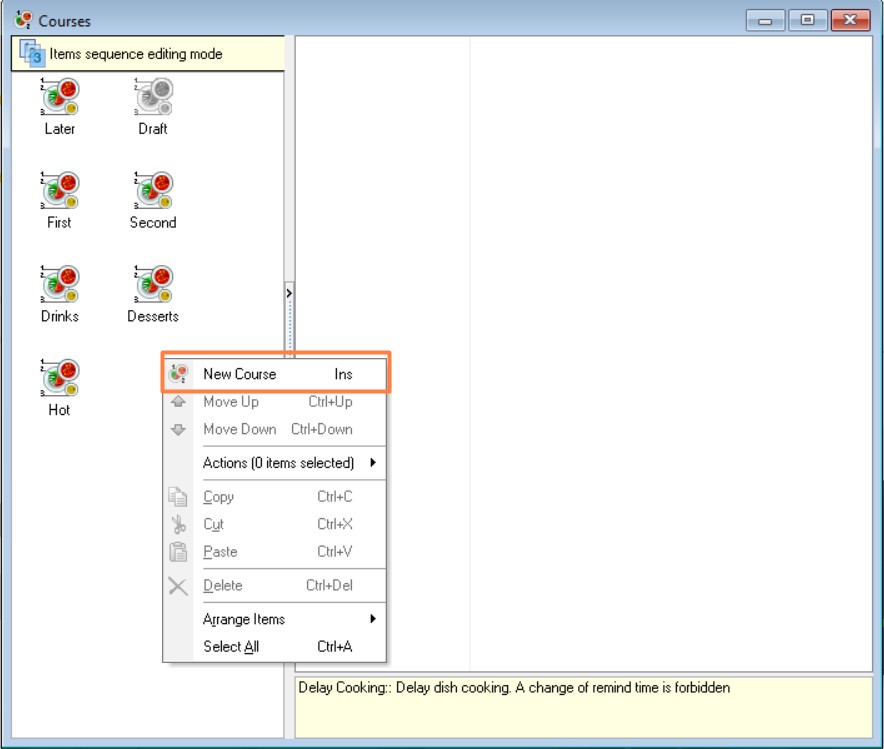Viewport: 884px width, 749px height.
Task: Click the Move Down arrow icon
Action: pyautogui.click(x=178, y=430)
